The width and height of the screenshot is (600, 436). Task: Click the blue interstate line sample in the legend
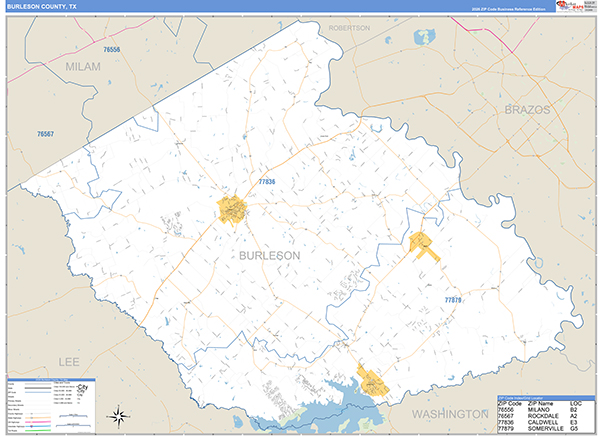click(x=38, y=426)
